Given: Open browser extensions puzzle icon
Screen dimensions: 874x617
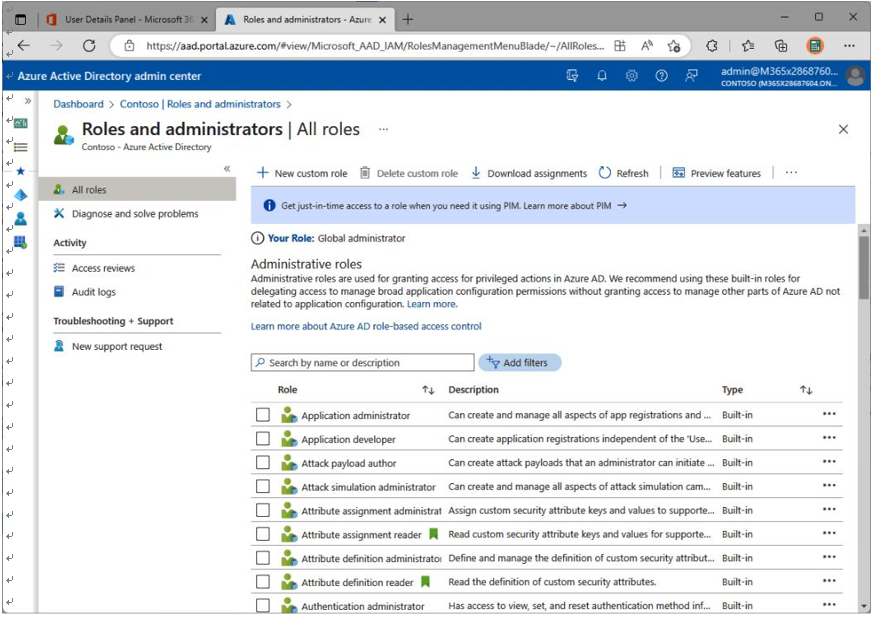Looking at the screenshot, I should point(712,46).
